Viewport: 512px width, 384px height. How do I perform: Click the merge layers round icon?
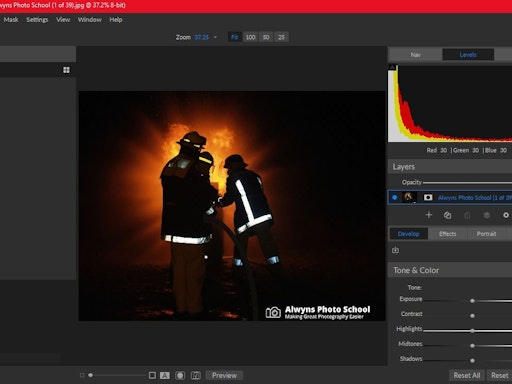(x=487, y=215)
